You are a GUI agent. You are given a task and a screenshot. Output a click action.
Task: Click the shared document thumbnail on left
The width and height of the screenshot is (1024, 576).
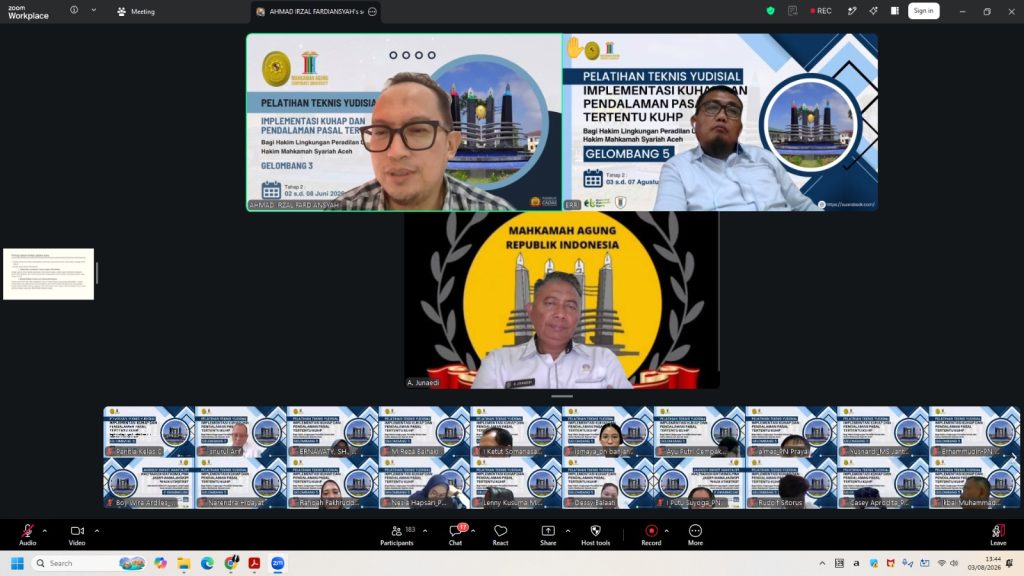coord(48,274)
